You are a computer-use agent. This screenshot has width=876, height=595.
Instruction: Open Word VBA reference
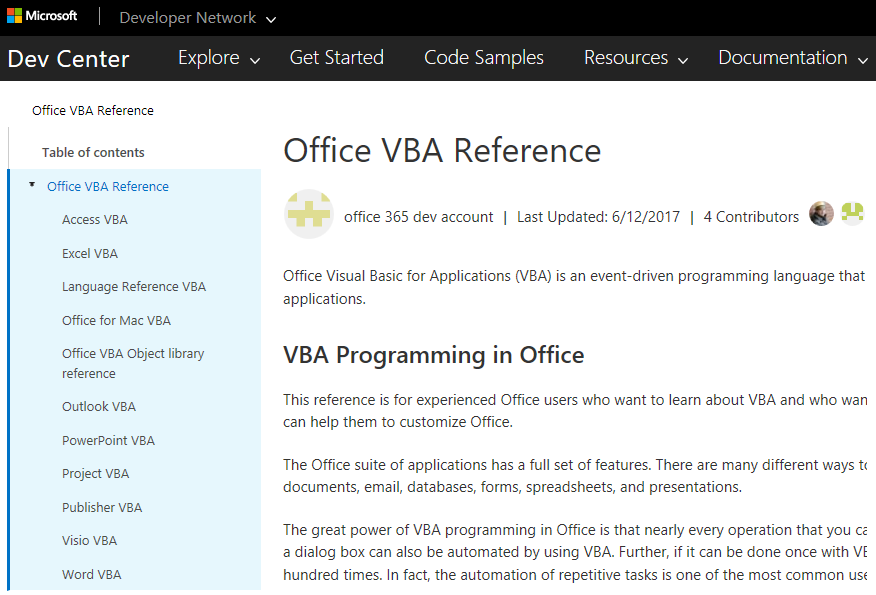point(92,575)
